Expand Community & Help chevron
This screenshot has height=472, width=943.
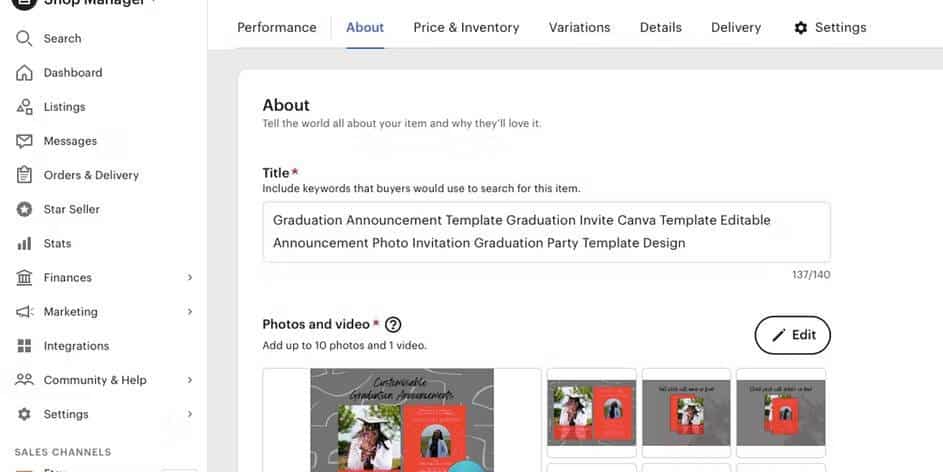pos(190,380)
